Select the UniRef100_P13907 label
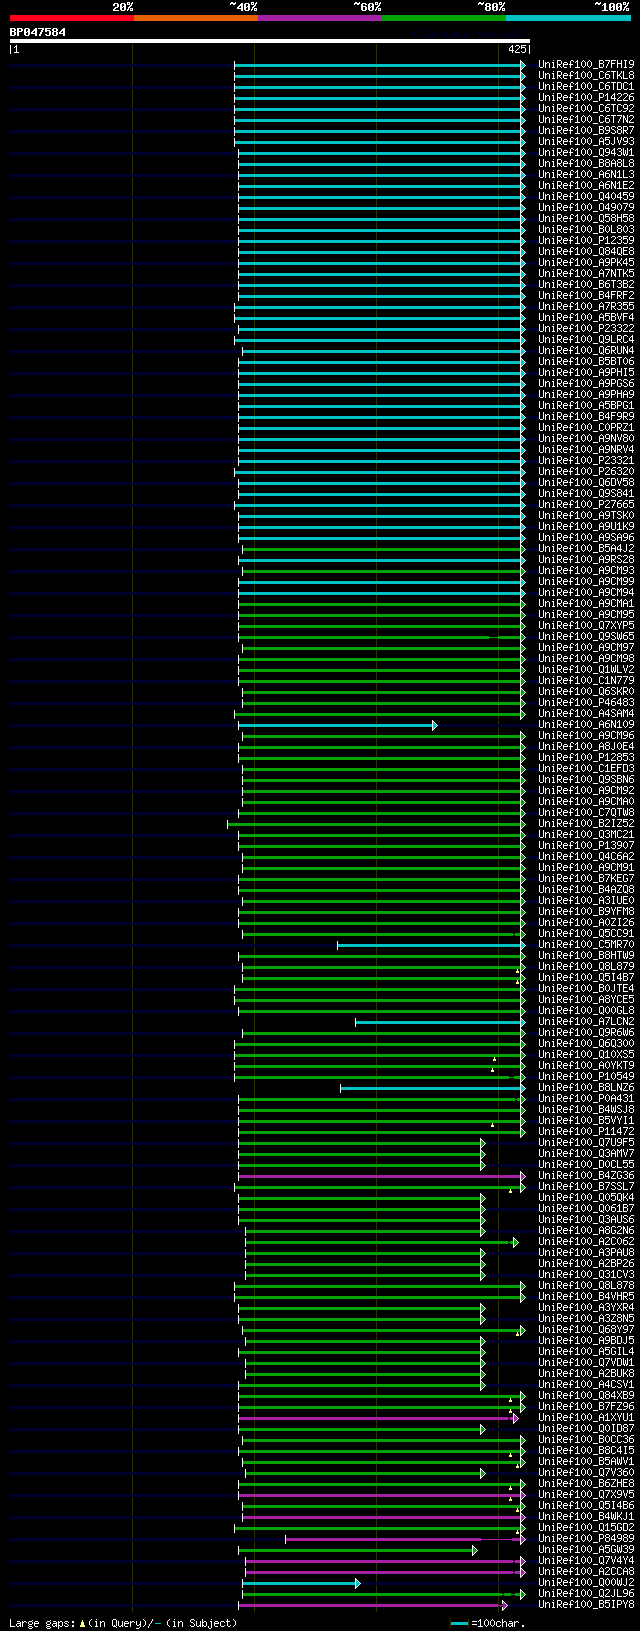The image size is (640, 1631). click(586, 845)
